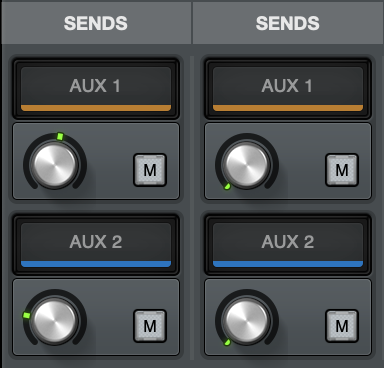Screen dimensions: 384x368
Task: Mute the AUX 1 send in left channel
Action: (x=150, y=170)
